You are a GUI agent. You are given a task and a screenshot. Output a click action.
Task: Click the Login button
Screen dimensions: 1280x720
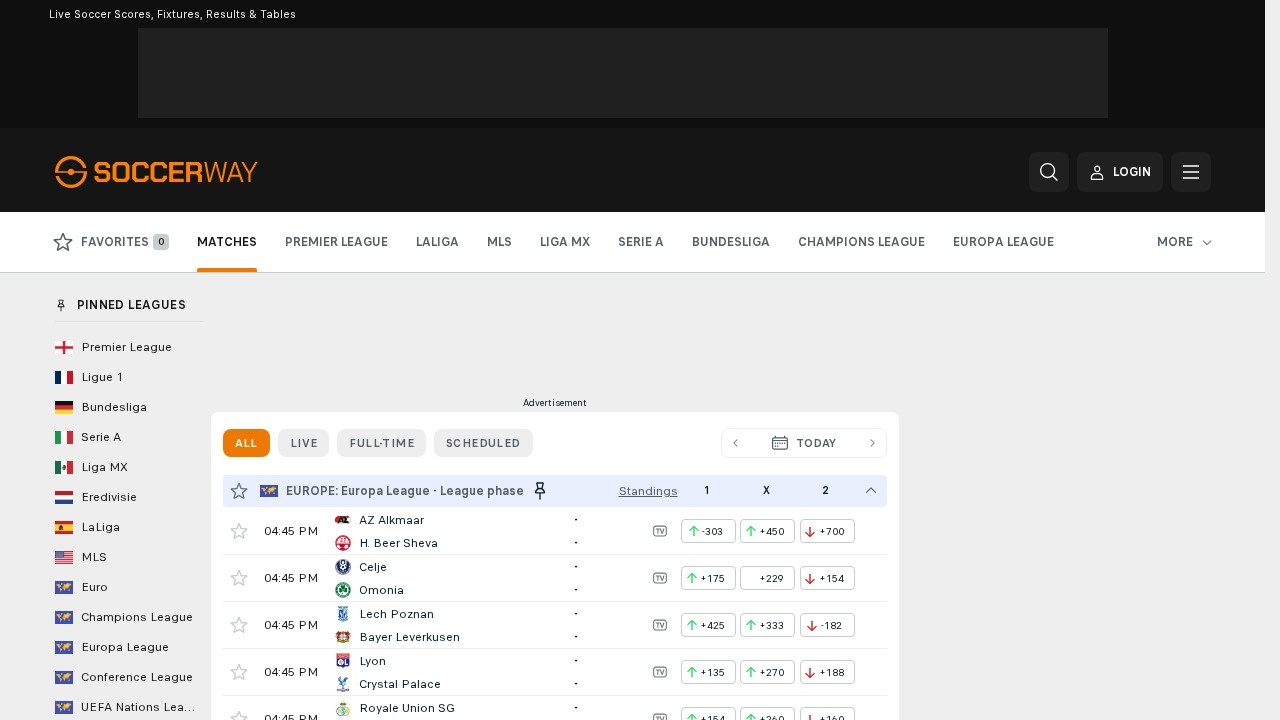click(x=1120, y=172)
